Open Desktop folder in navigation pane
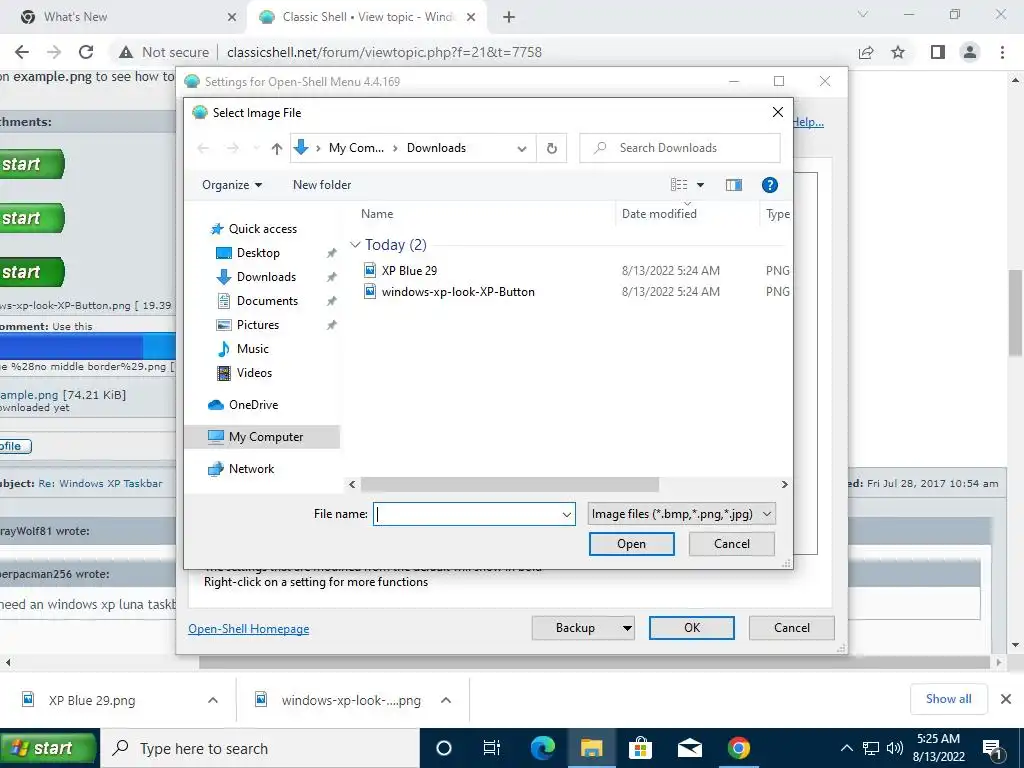Image resolution: width=1024 pixels, height=768 pixels. pyautogui.click(x=257, y=253)
